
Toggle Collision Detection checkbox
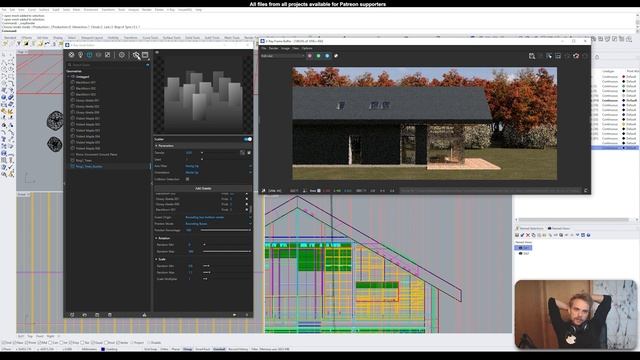point(187,179)
